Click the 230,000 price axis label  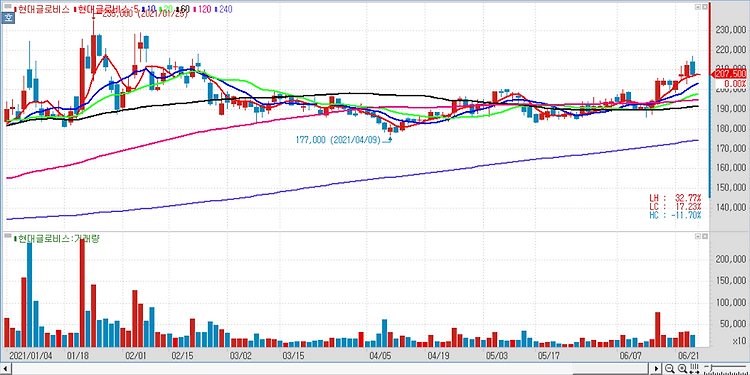(730, 30)
